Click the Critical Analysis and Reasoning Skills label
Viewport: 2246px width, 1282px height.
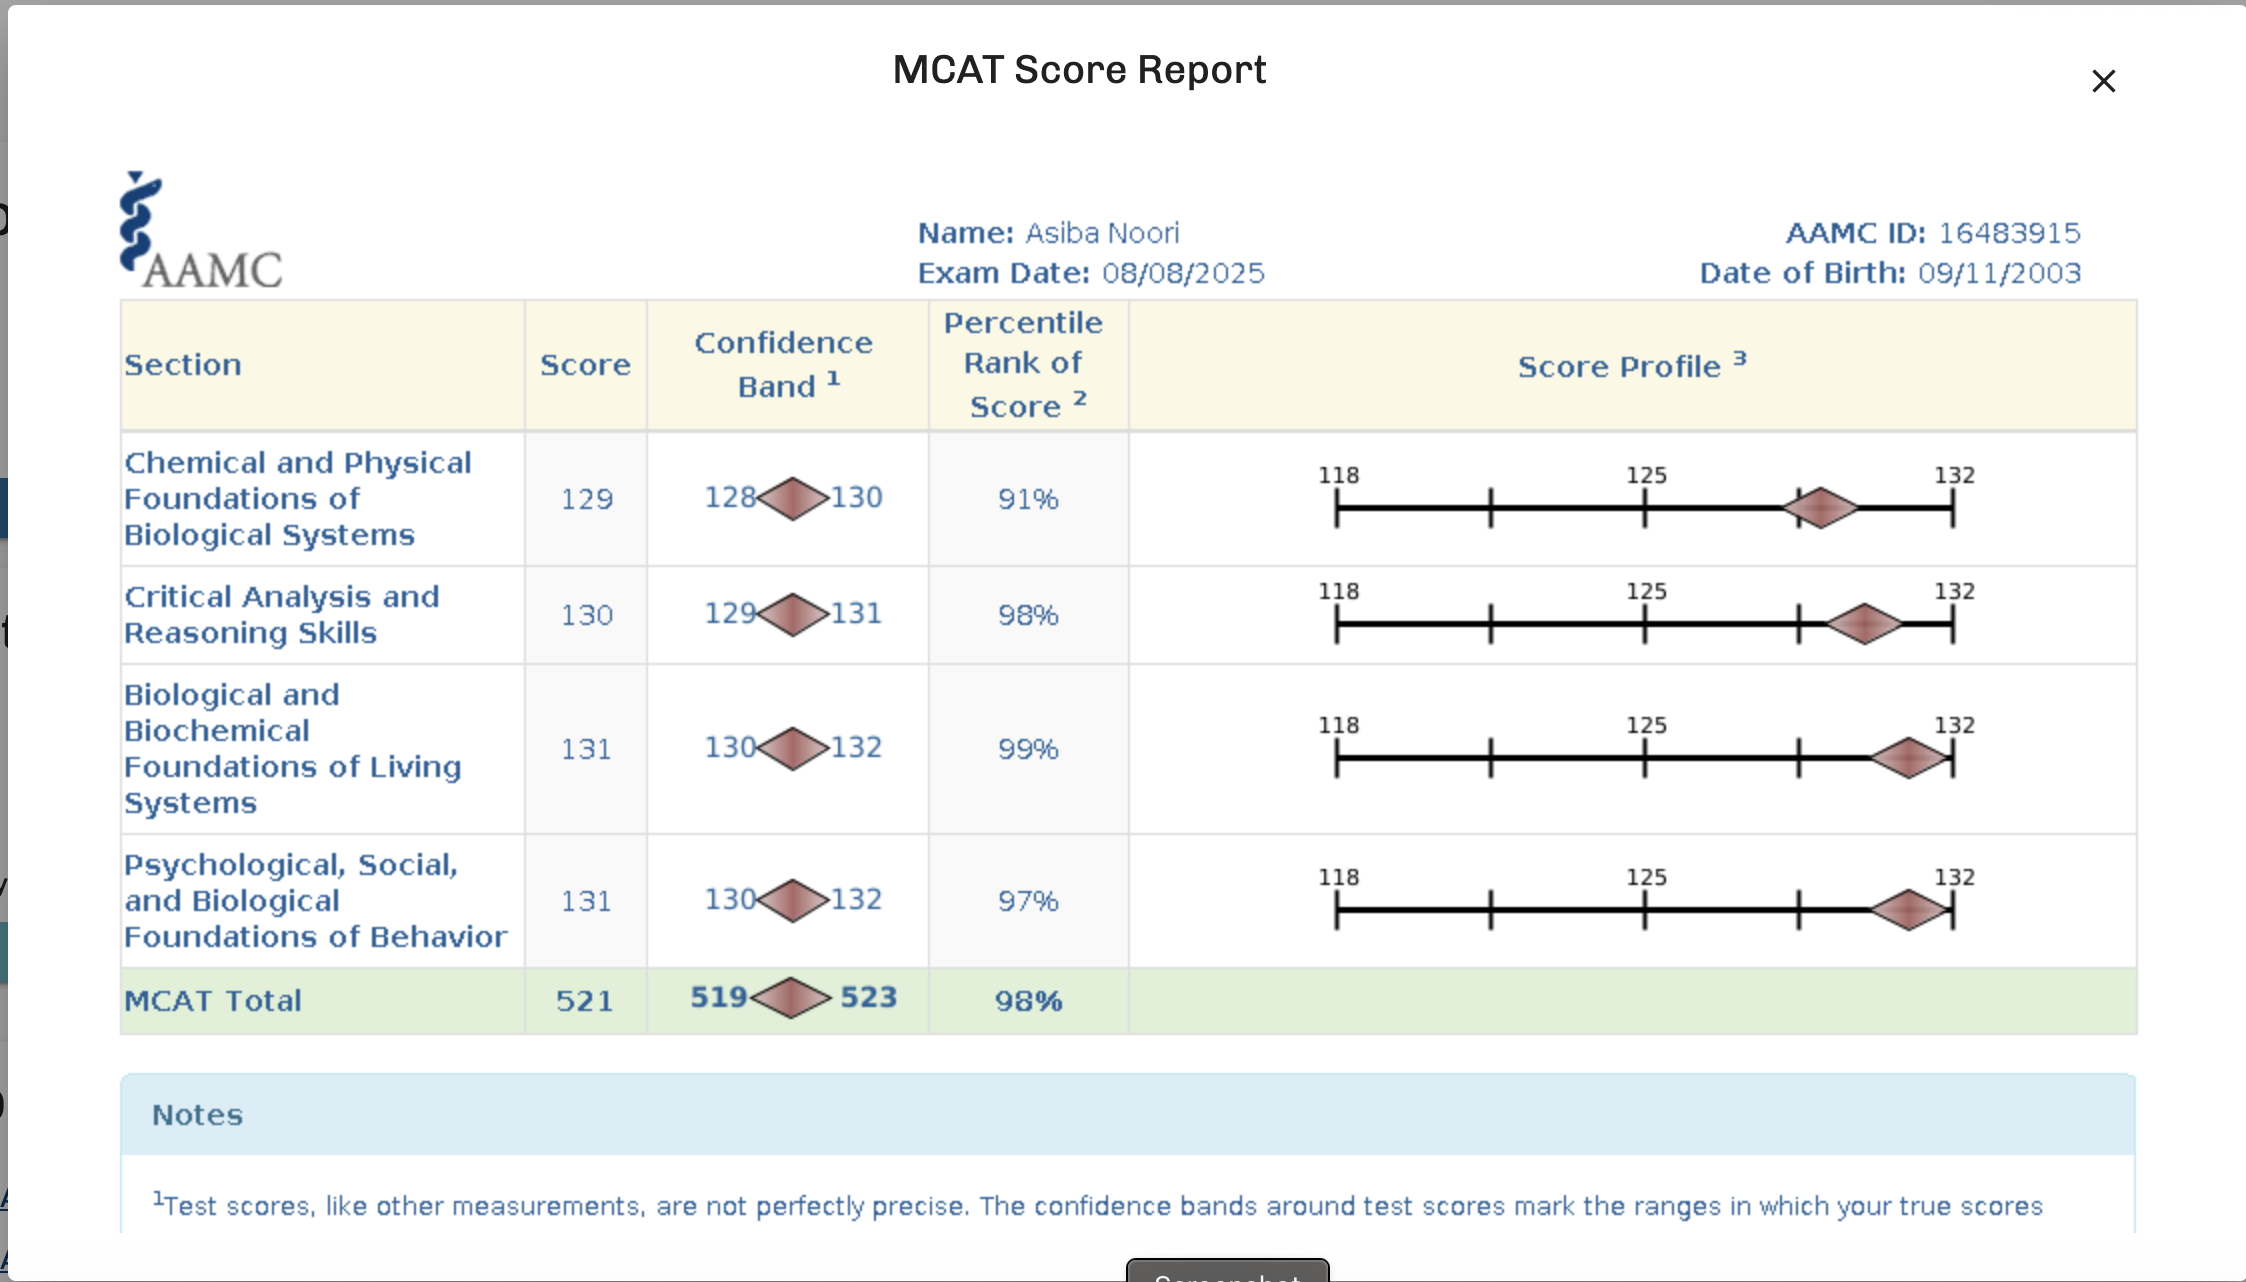click(x=281, y=615)
